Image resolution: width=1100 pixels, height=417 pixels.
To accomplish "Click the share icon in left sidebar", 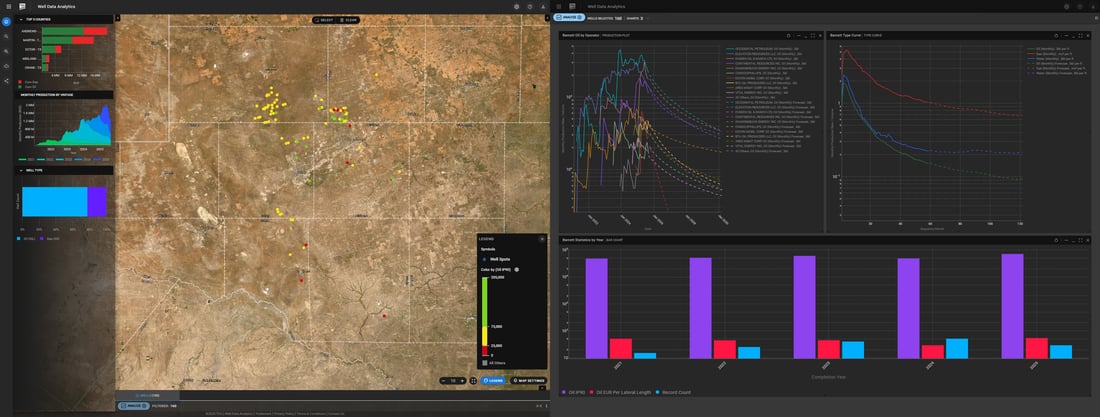I will 6,81.
